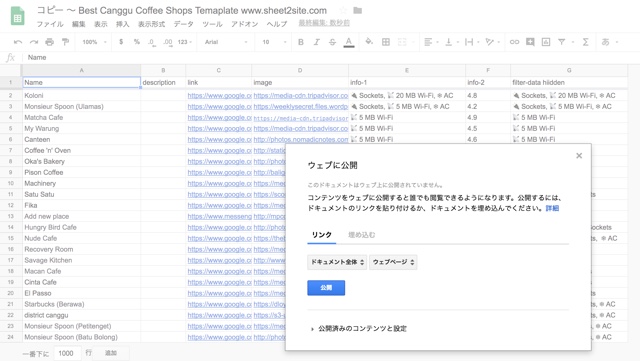Redo the last action
Image resolution: width=640 pixels, height=361 pixels.
[34, 42]
